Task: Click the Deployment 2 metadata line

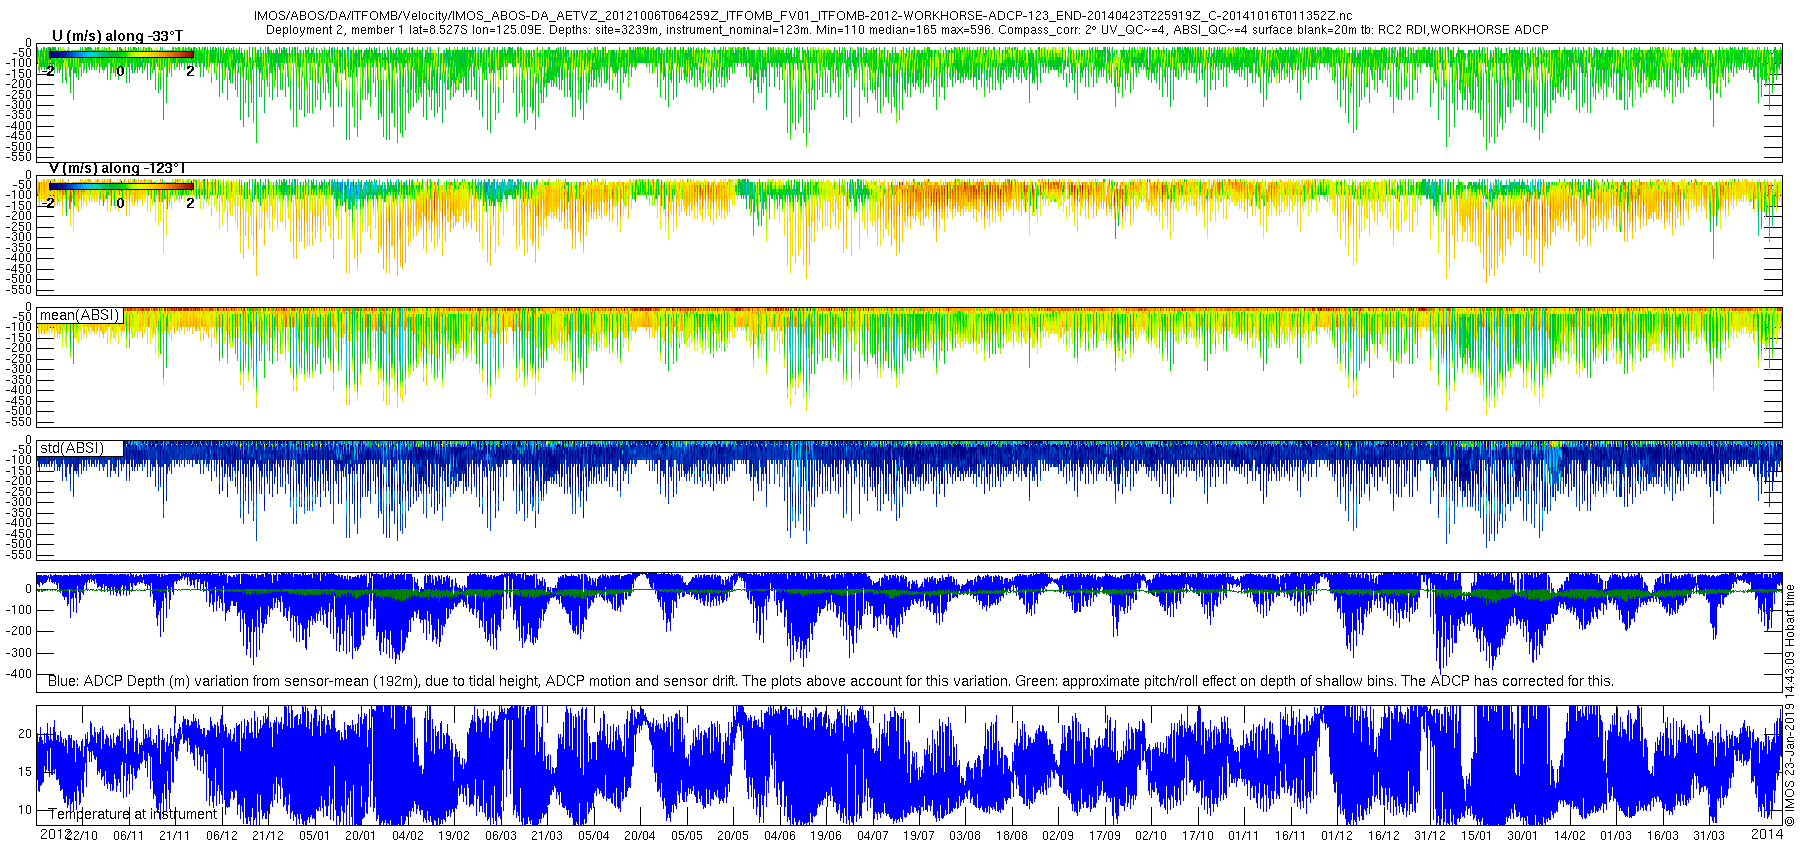Action: 907,30
